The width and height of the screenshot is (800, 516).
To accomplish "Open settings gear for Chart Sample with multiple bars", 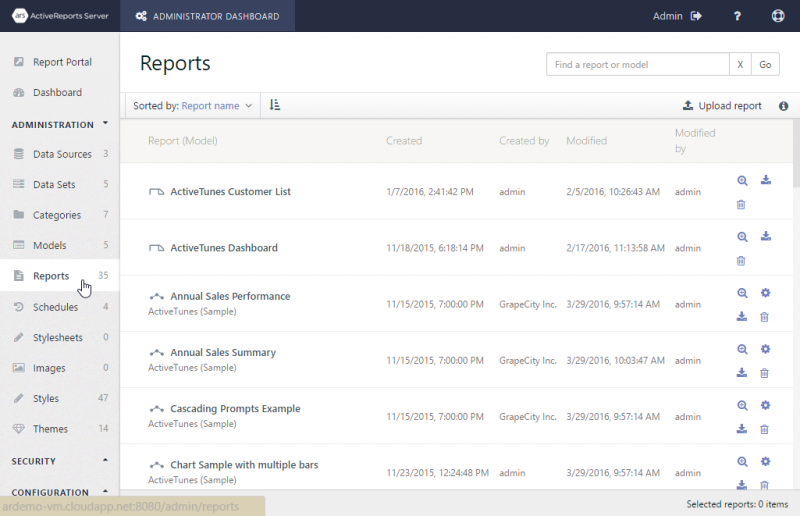I will 765,461.
